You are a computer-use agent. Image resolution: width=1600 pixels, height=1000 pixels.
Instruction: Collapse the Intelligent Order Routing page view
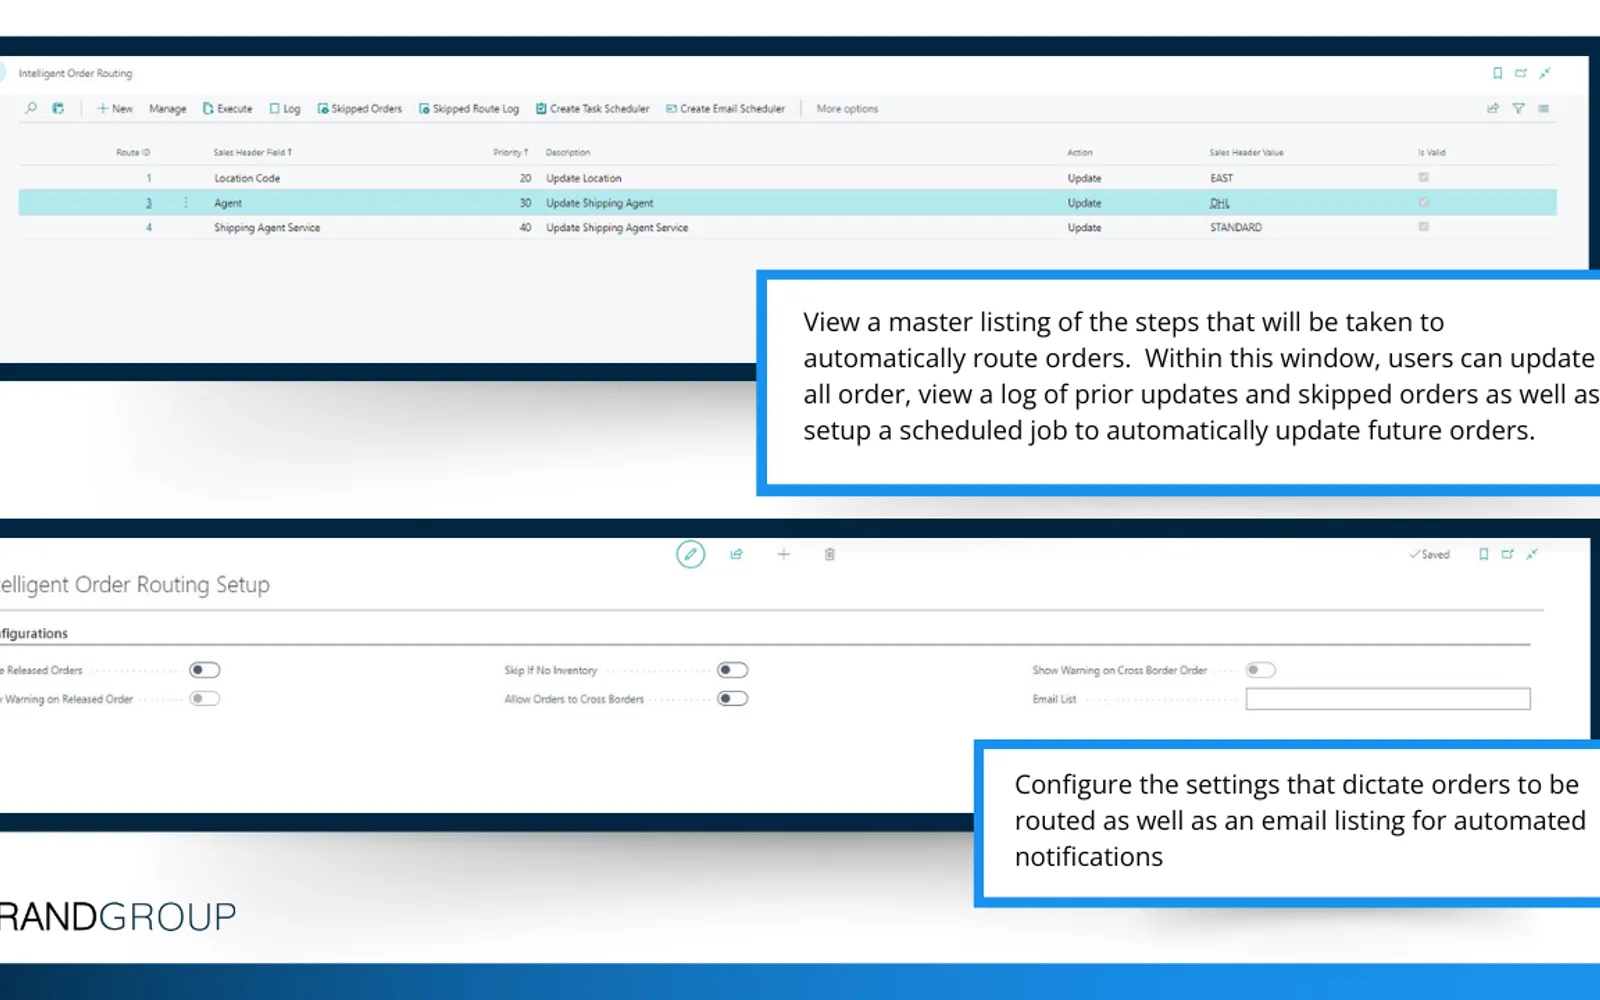[1545, 73]
